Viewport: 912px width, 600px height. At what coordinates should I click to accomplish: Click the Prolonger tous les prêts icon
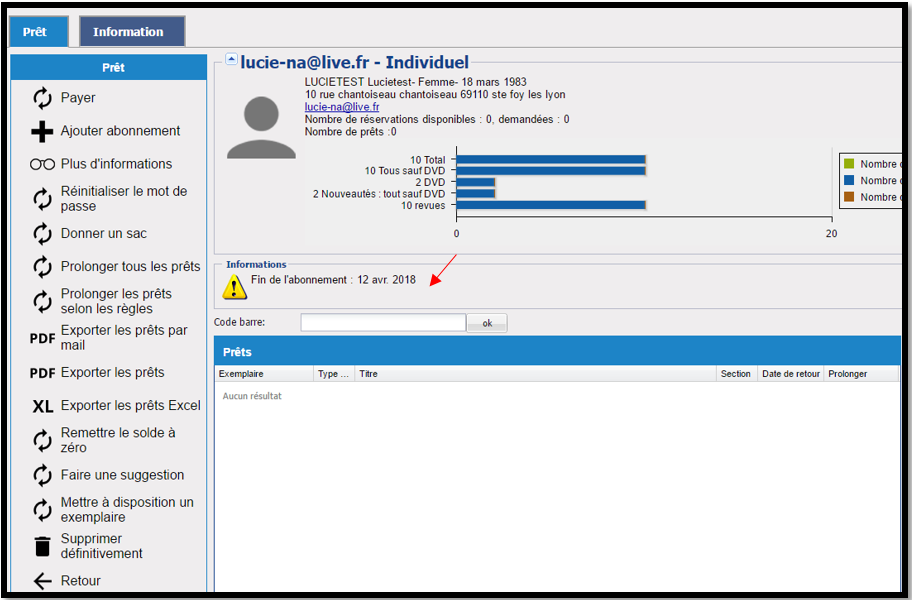tap(42, 267)
